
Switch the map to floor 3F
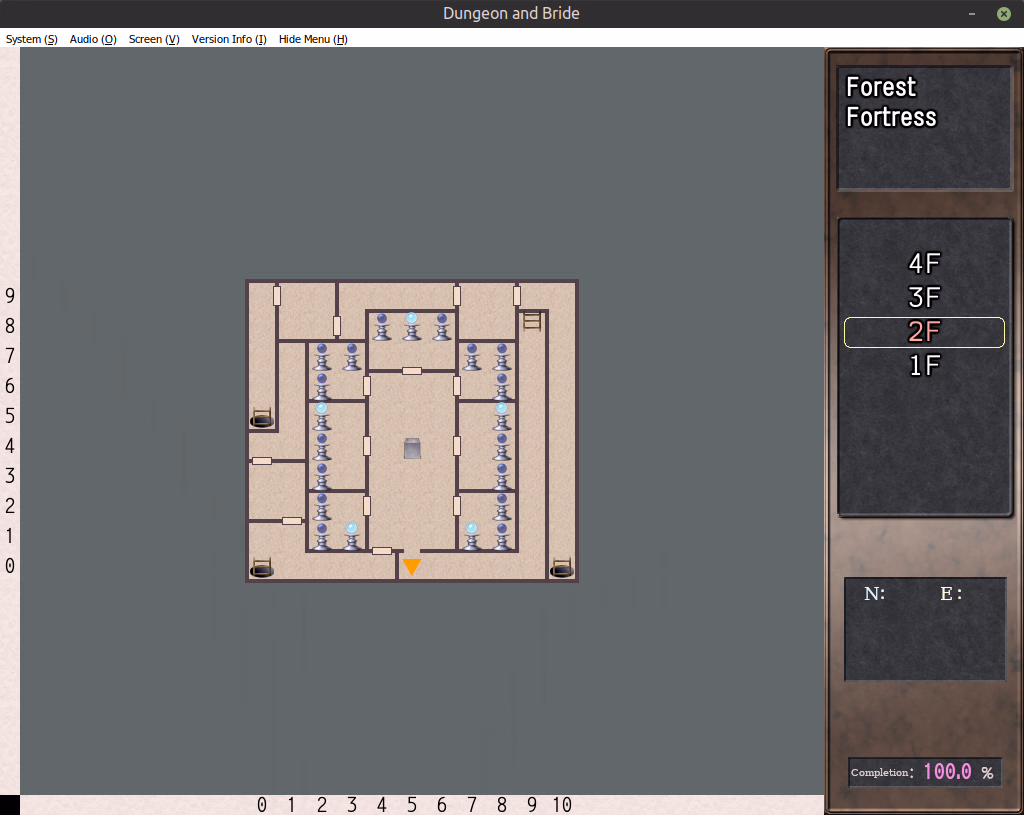click(924, 298)
